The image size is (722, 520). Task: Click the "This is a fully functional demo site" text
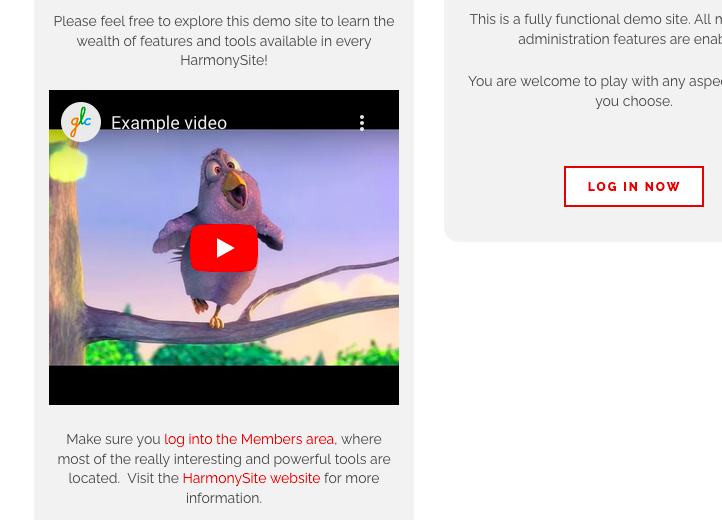(x=595, y=29)
